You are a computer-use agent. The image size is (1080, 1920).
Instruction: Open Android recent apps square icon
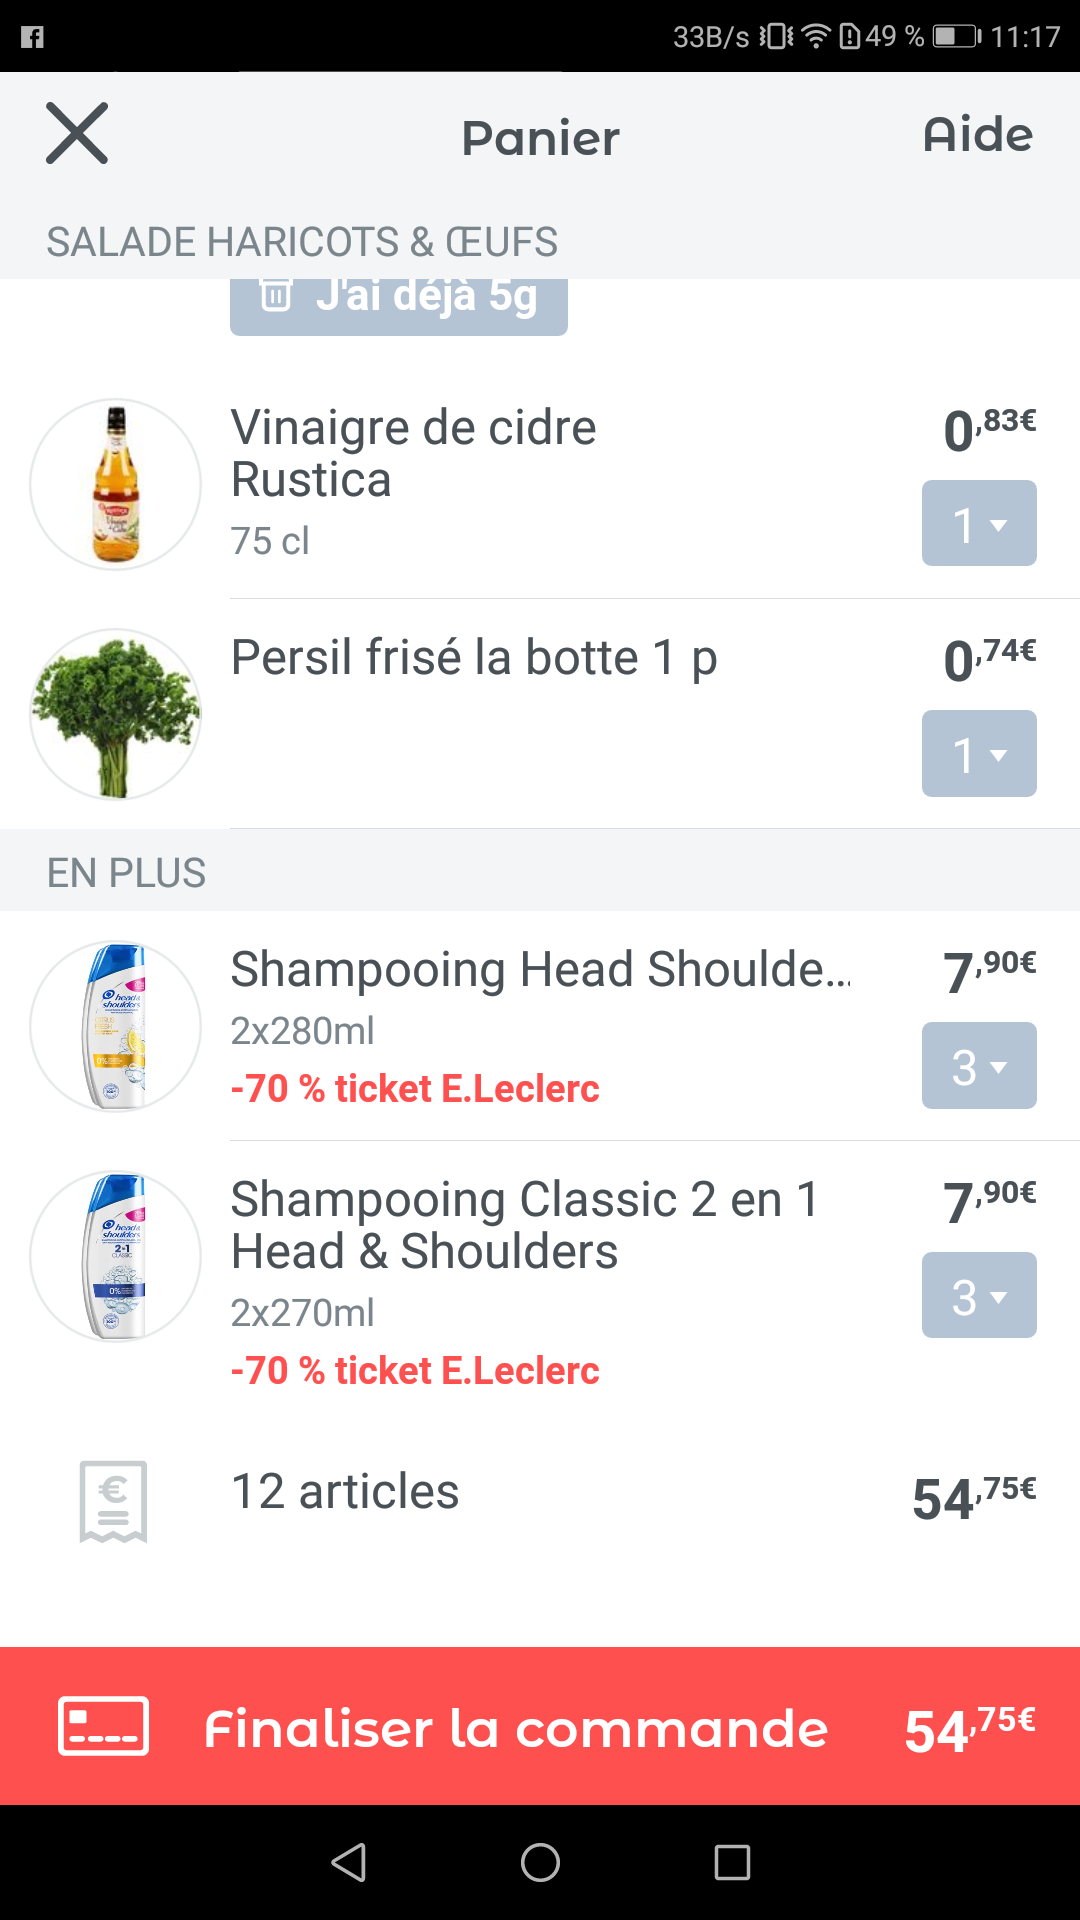click(732, 1862)
